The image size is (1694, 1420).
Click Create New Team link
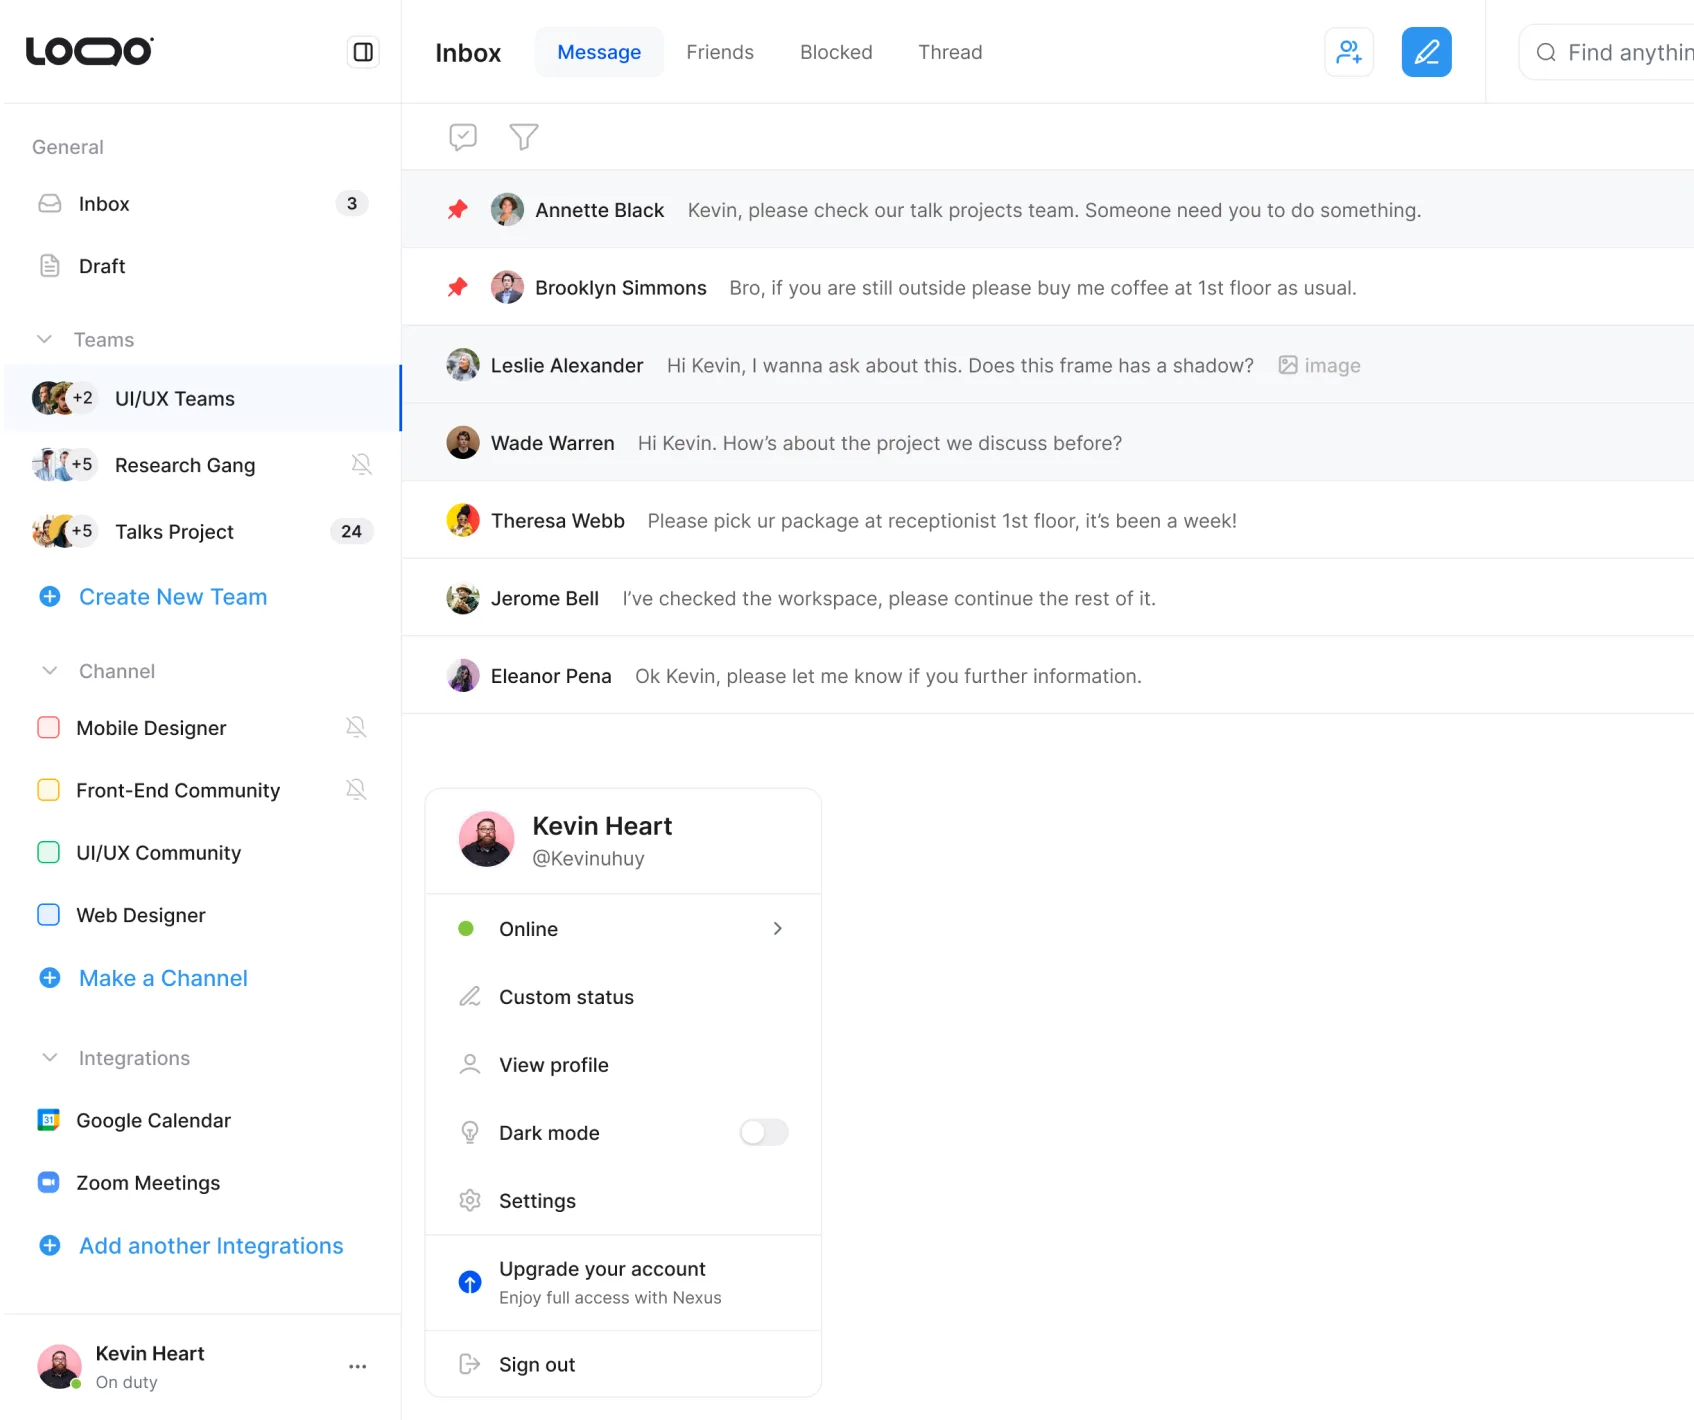[x=172, y=597]
